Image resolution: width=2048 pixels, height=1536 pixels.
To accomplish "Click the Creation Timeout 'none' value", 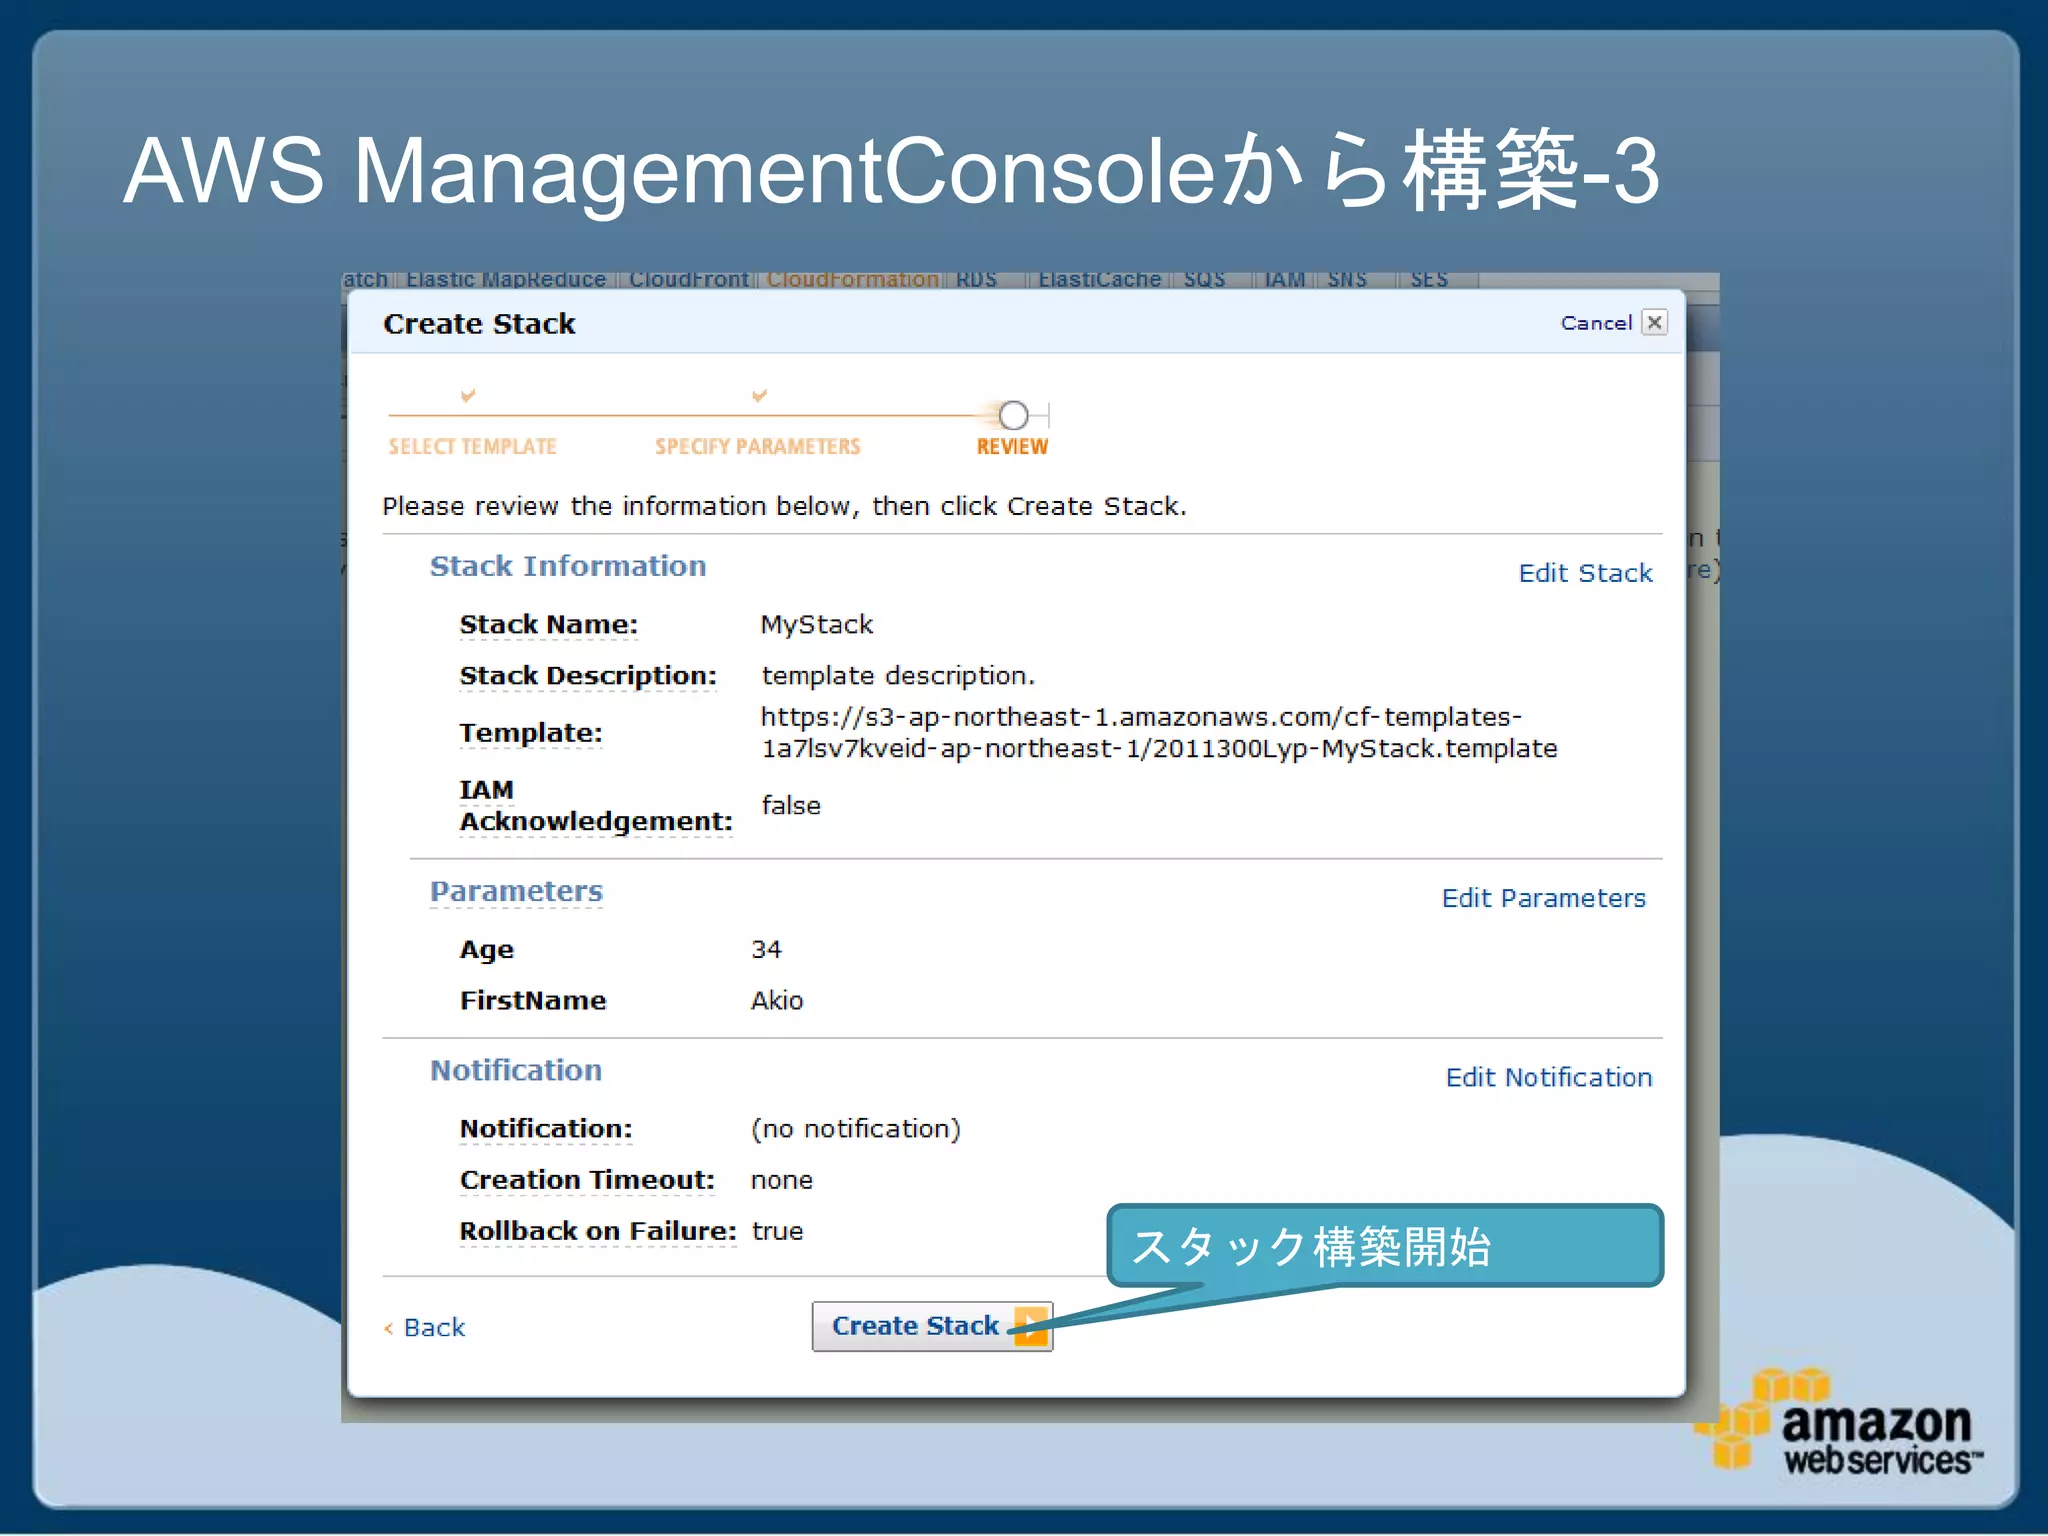I will click(x=781, y=1181).
